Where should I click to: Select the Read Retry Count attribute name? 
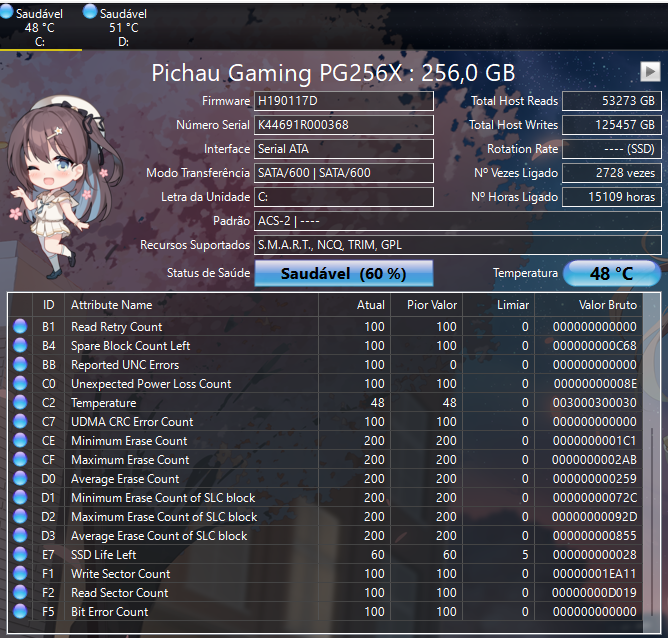(x=116, y=327)
